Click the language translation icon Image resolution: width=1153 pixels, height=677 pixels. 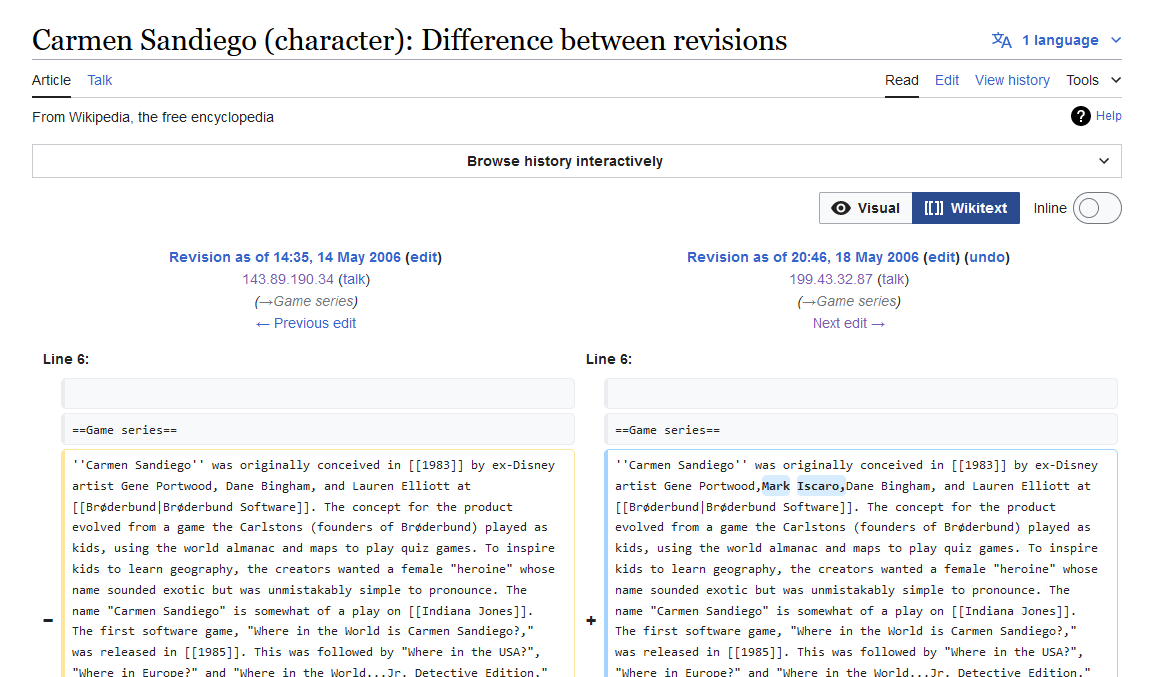click(x=1002, y=40)
